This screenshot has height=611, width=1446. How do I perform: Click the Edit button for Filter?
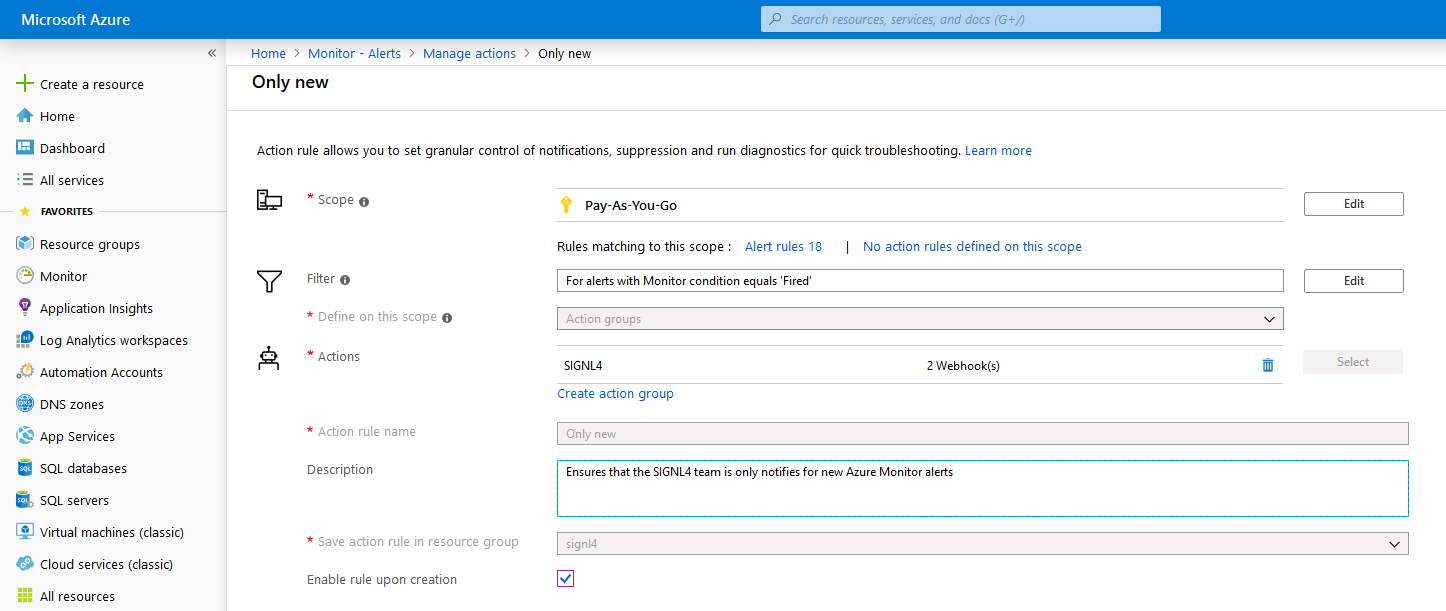click(x=1354, y=281)
